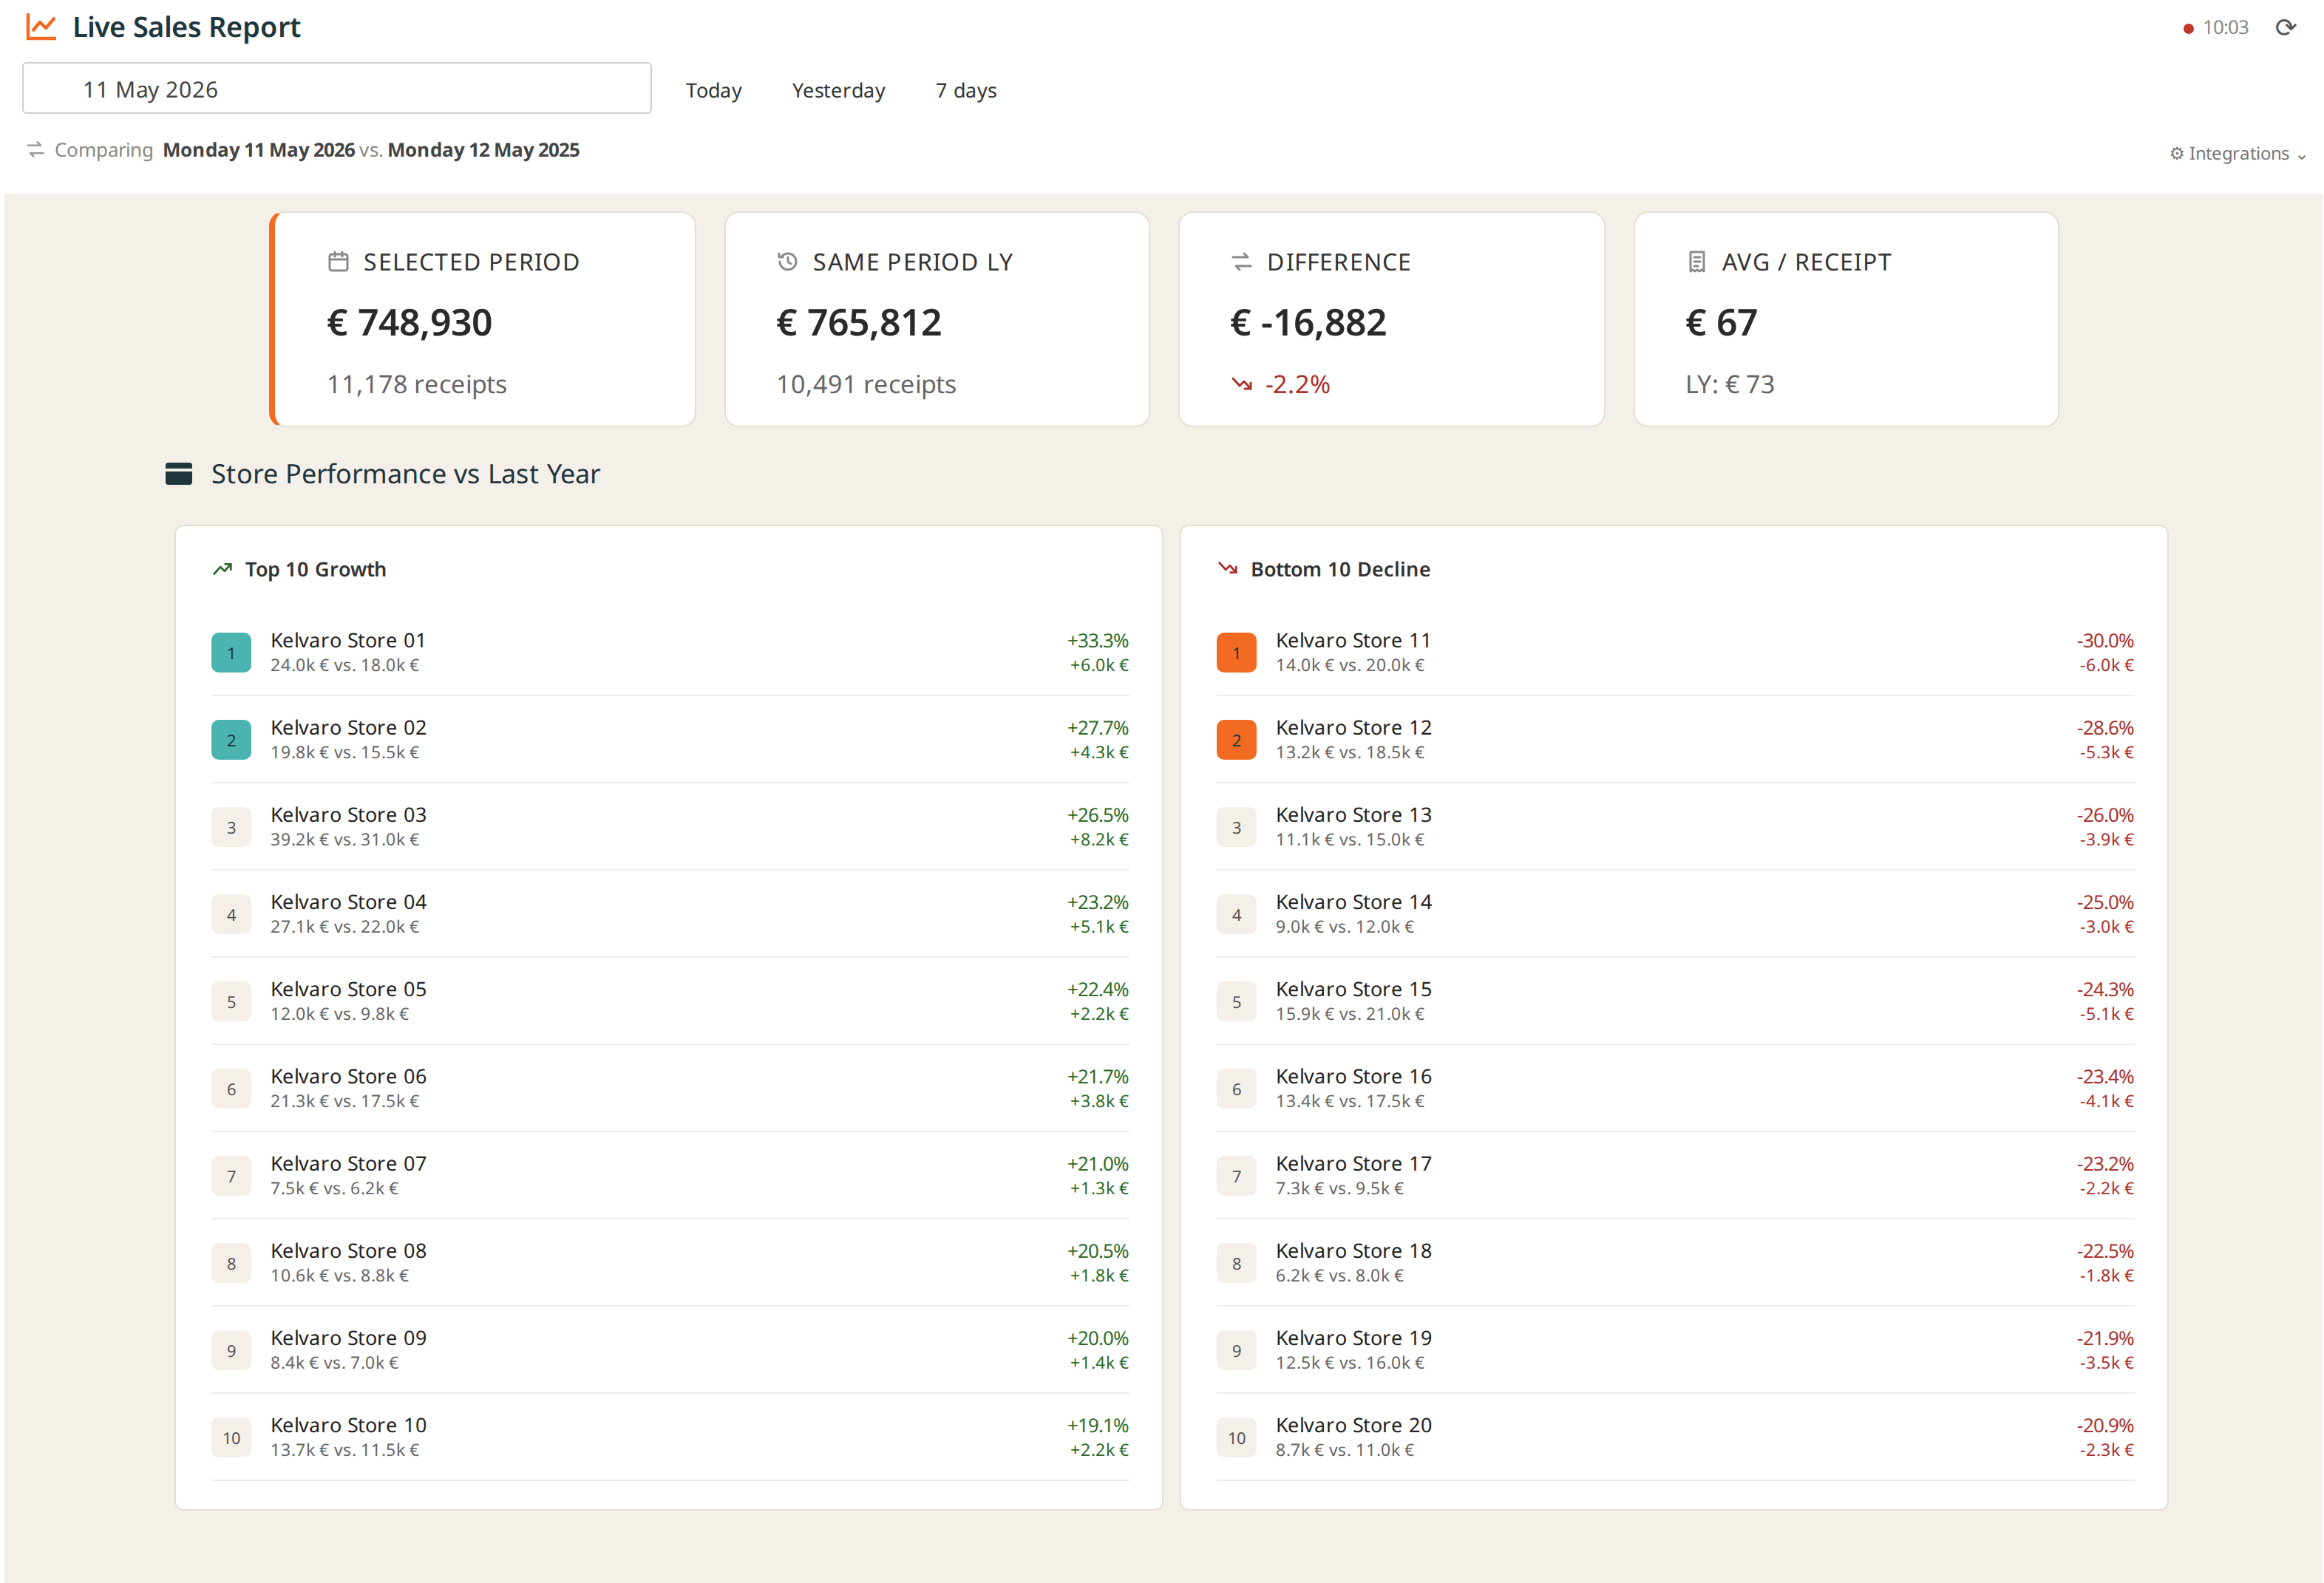The height and width of the screenshot is (1583, 2324).
Task: Click the Avg / Receipt document icon
Action: tap(1696, 262)
